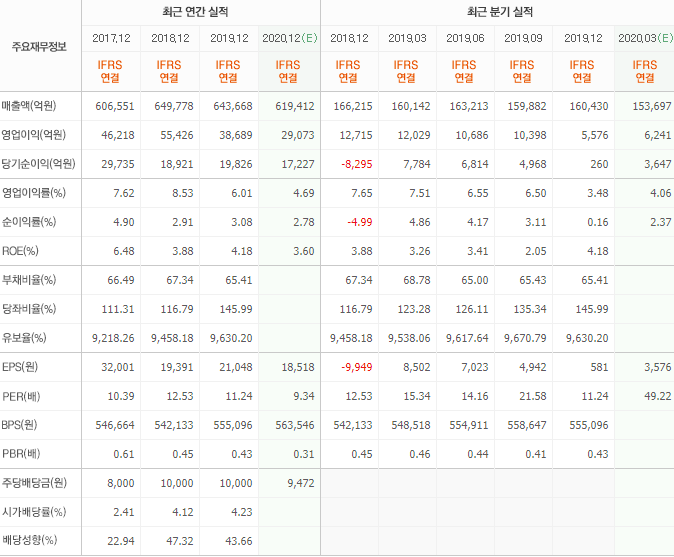This screenshot has height=557, width=674.
Task: Click the PER(배) row label
Action: pyautogui.click(x=21, y=396)
